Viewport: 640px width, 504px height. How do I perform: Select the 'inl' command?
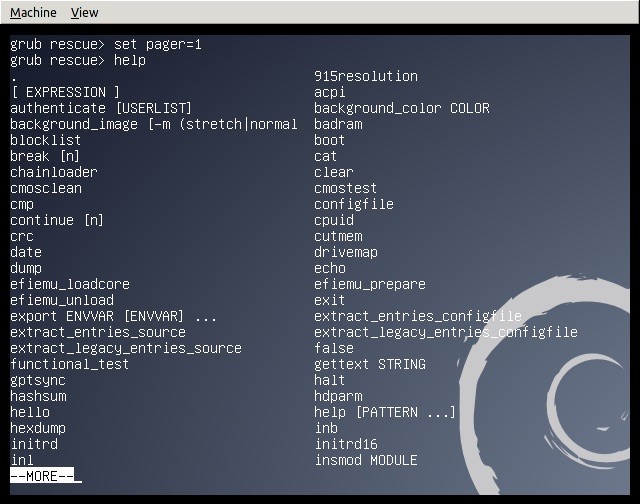click(x=22, y=460)
